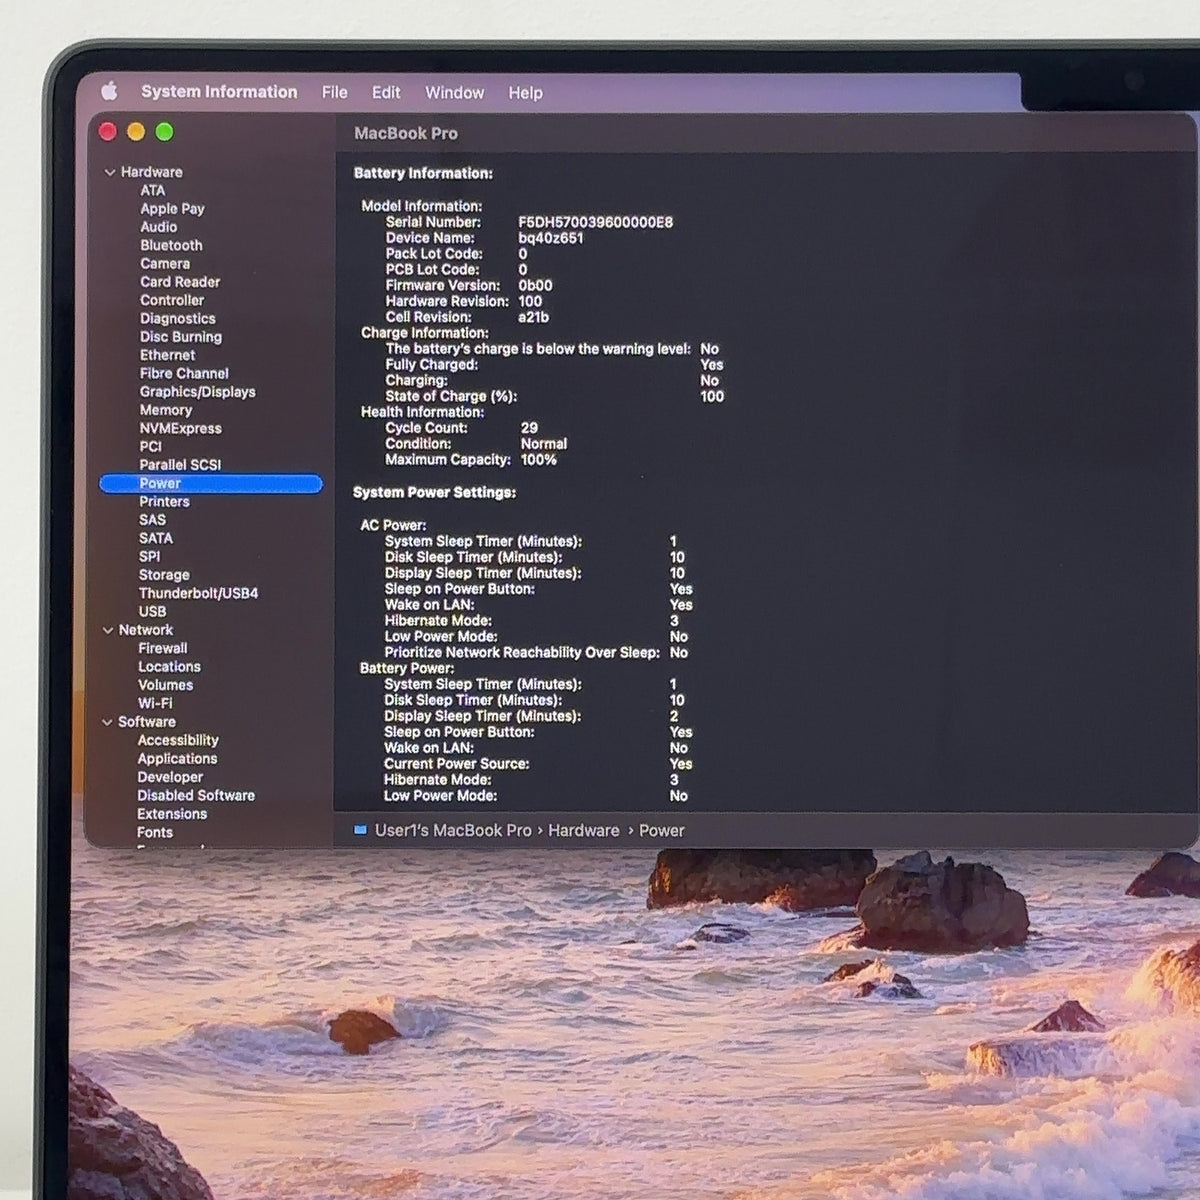The width and height of the screenshot is (1200, 1200).
Task: Click the battery serial number value
Action: tap(596, 222)
